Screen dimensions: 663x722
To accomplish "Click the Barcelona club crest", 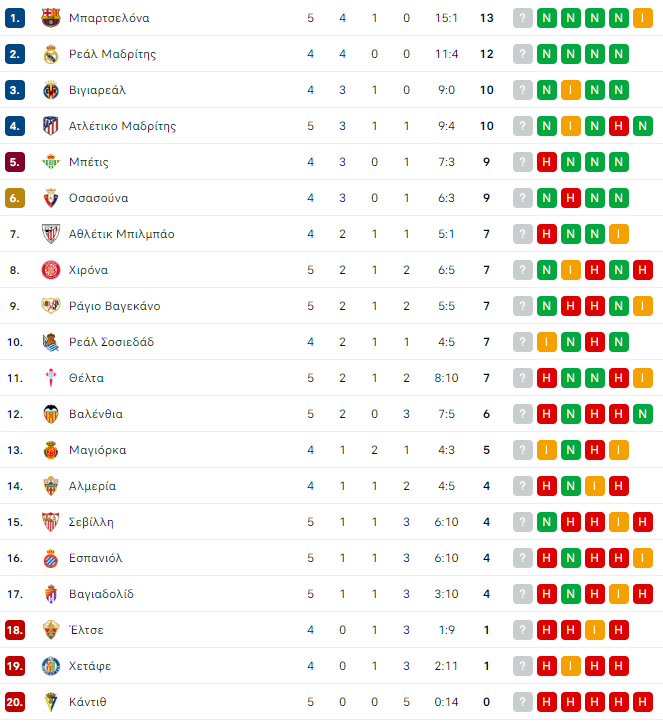I will [51, 18].
